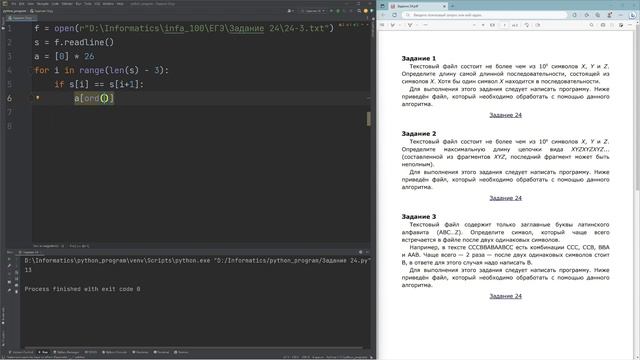
Task: Open Run panel settings gear
Action: (x=360, y=252)
